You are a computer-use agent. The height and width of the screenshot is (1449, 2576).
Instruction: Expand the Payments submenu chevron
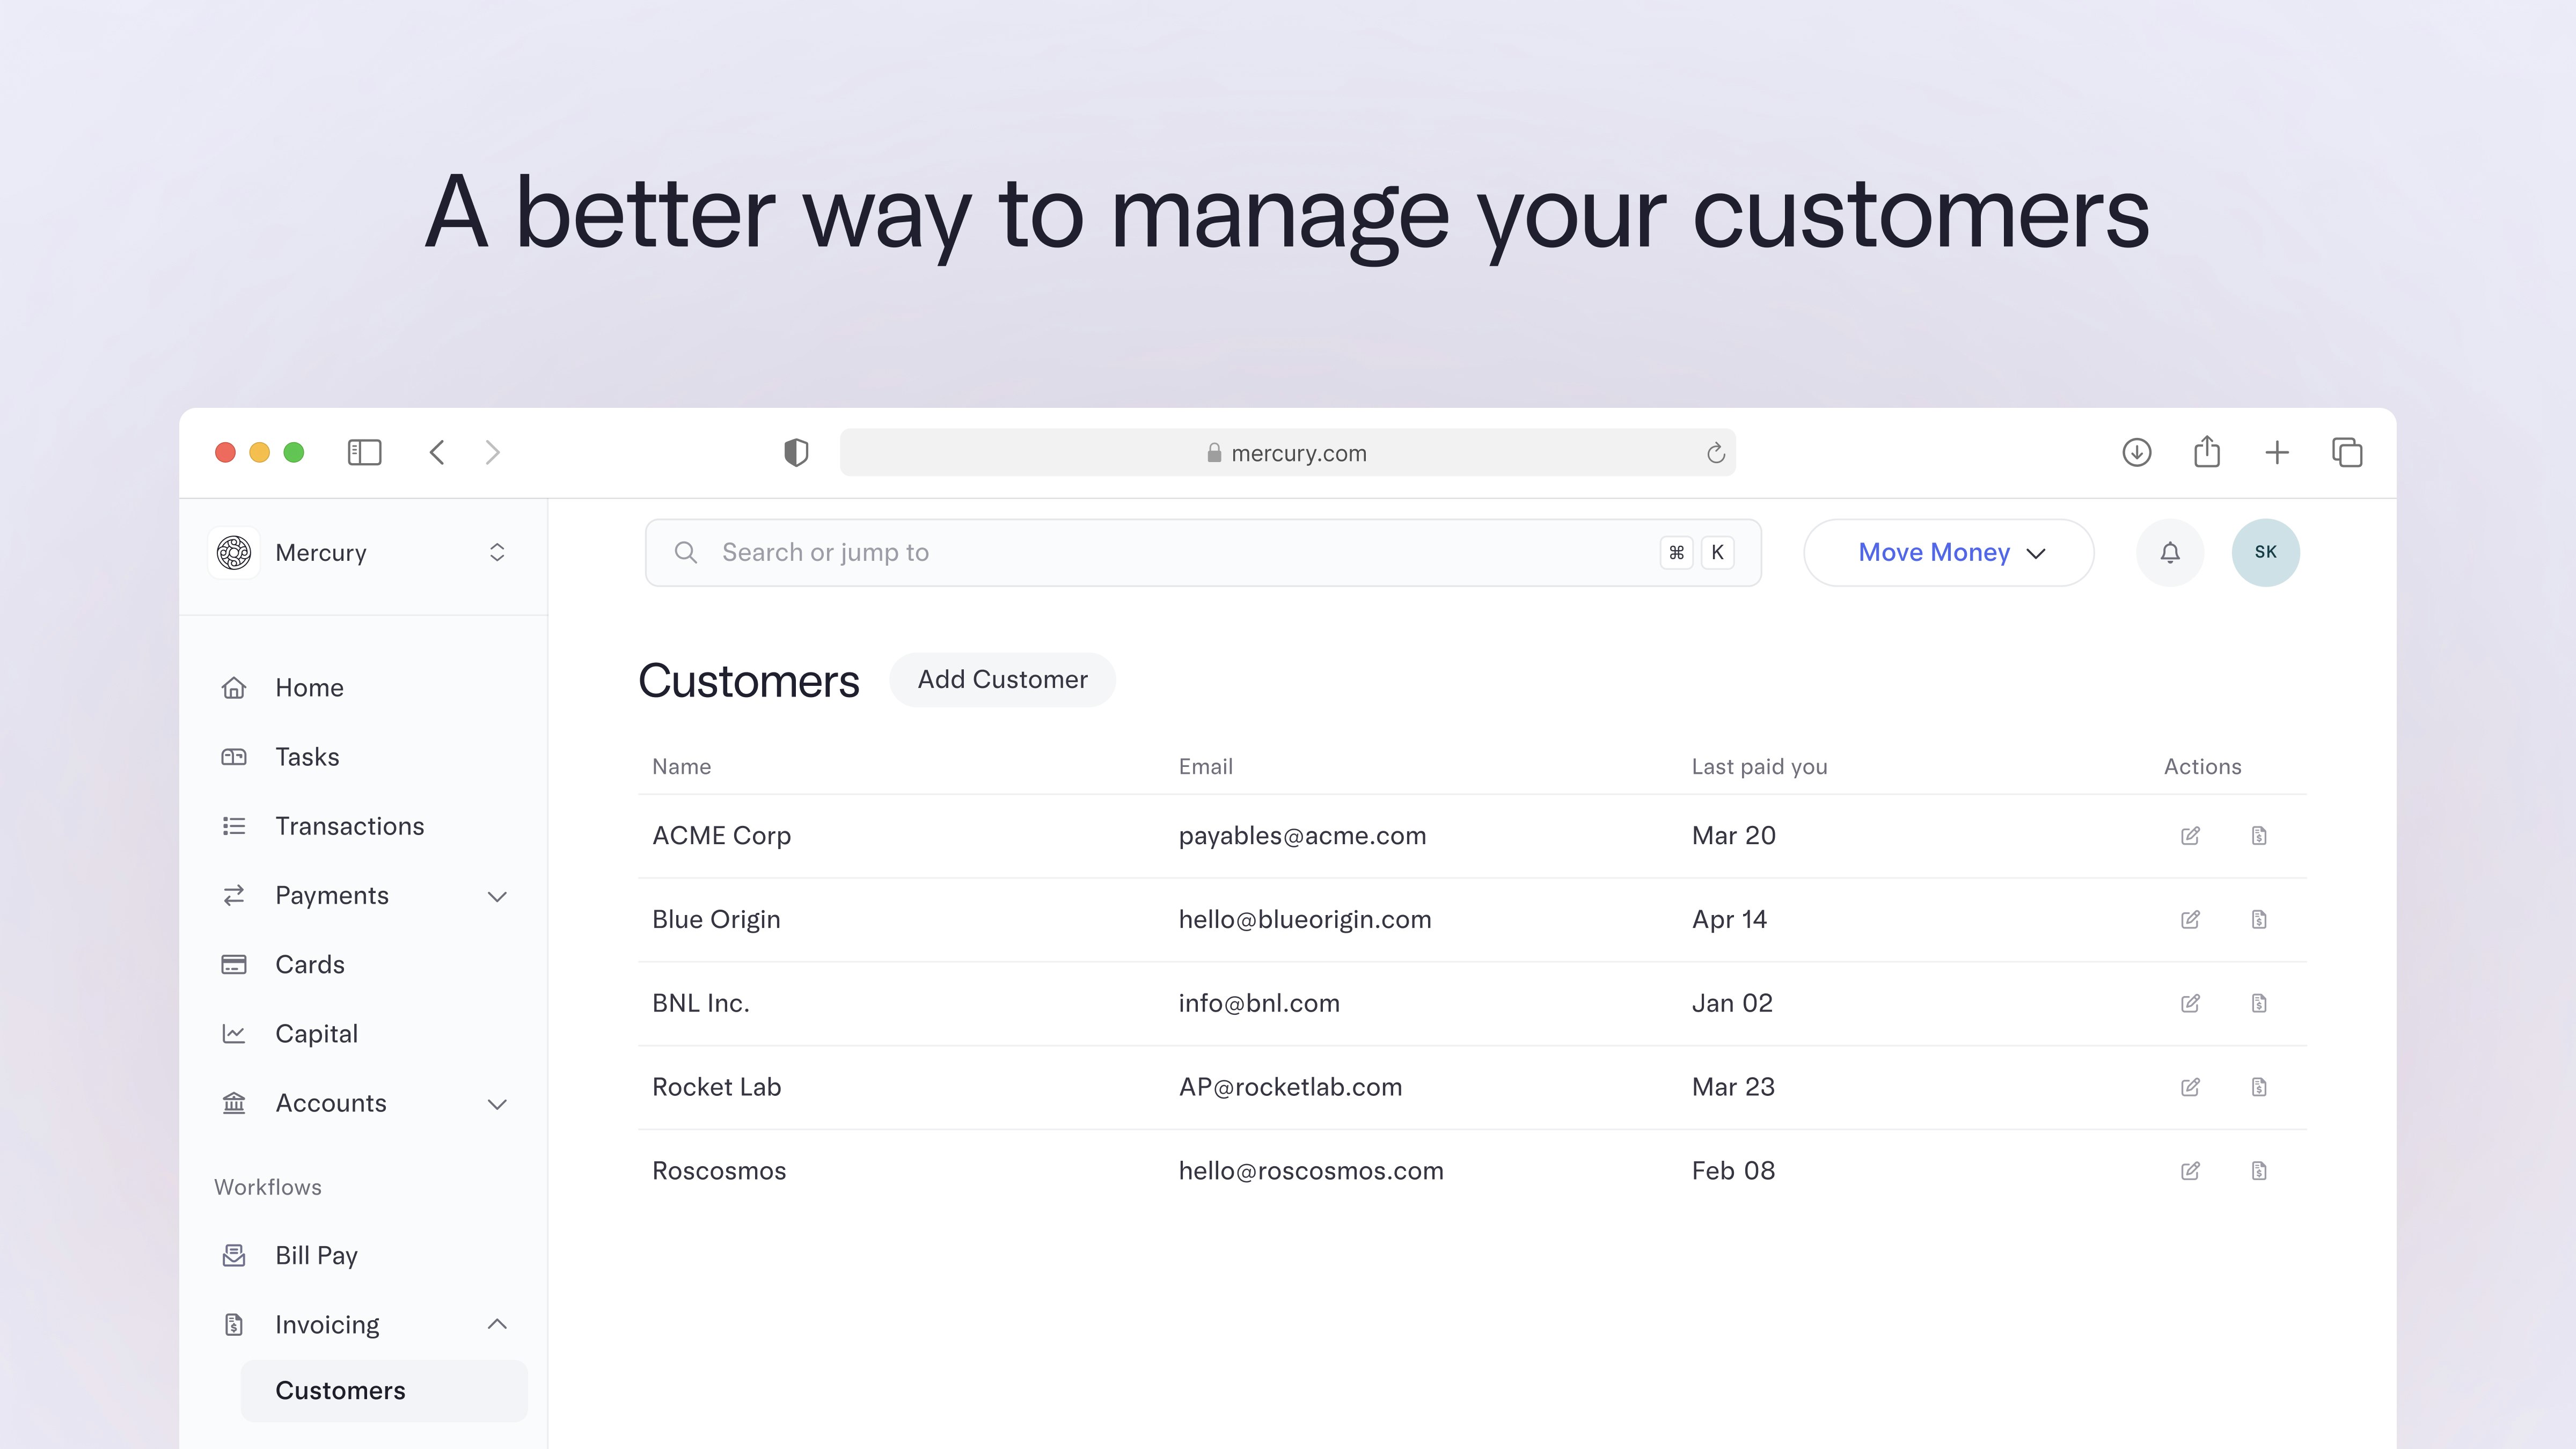497,897
